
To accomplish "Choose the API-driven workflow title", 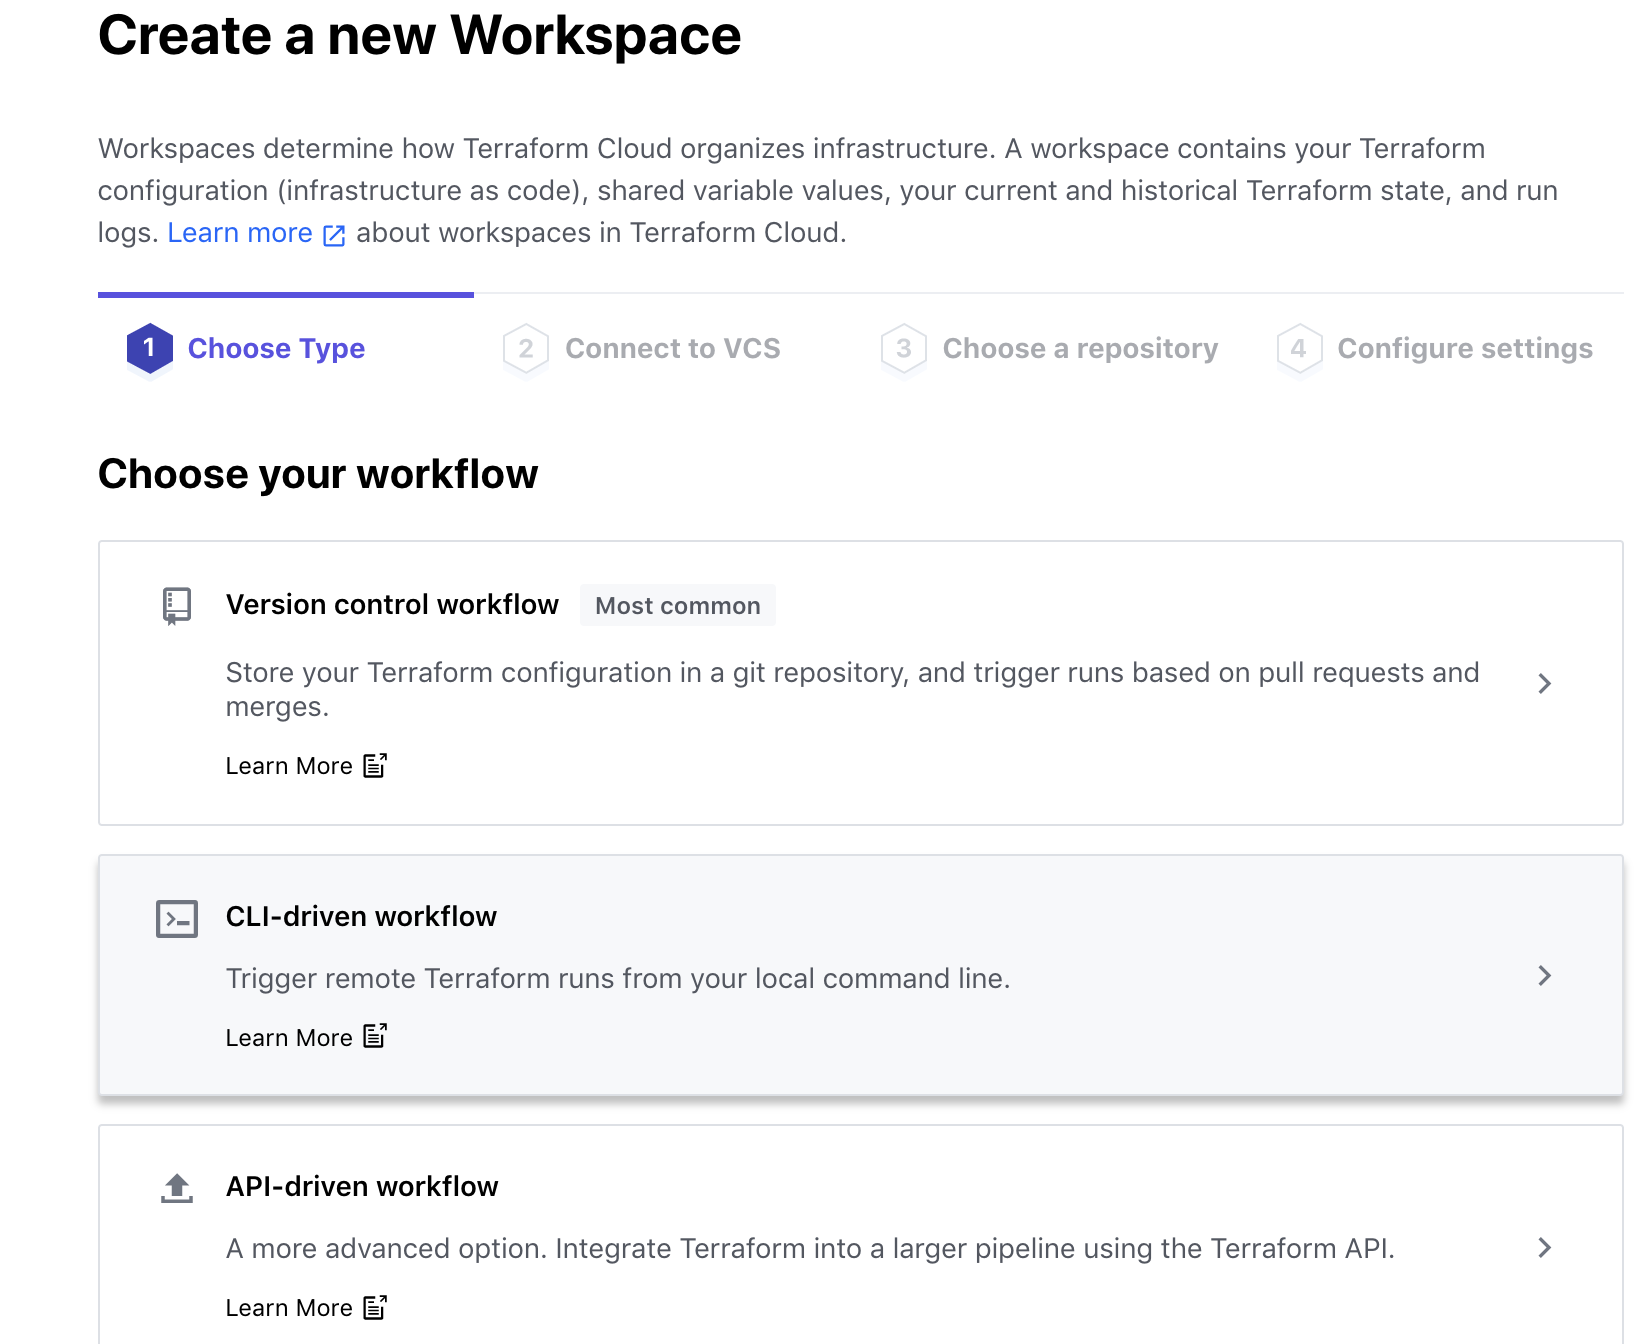I will point(362,1187).
